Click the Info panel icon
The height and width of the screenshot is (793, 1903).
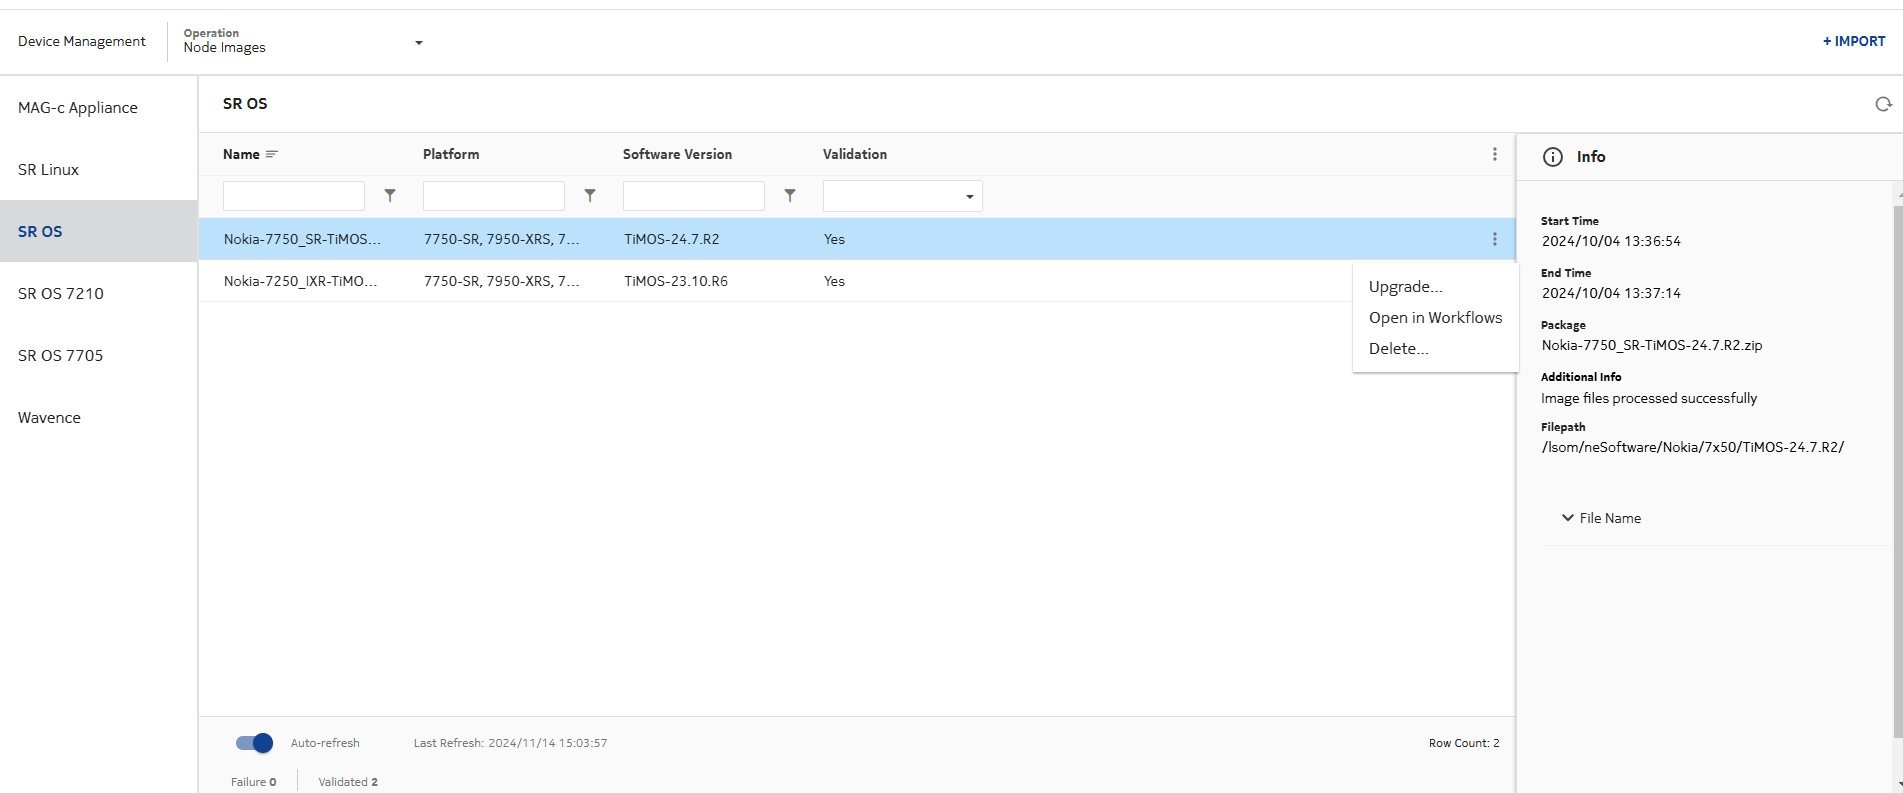(1552, 157)
